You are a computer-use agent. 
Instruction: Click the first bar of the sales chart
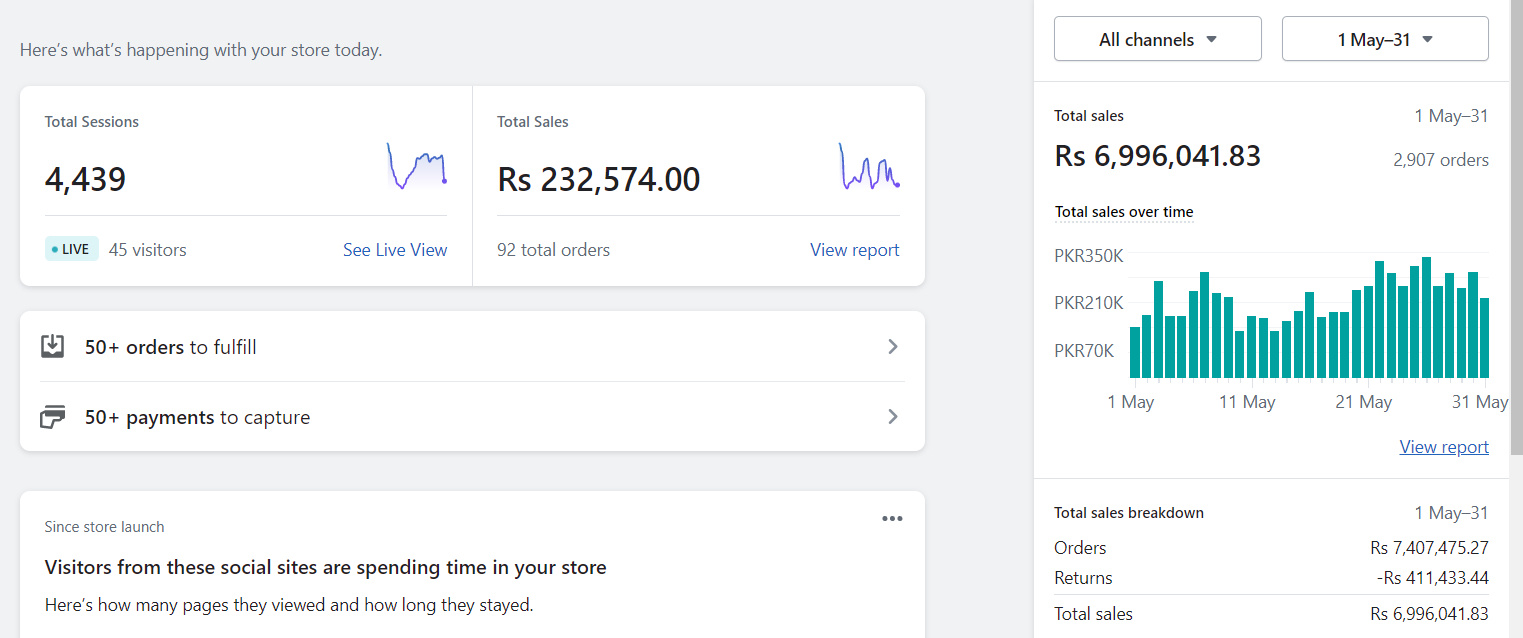[x=1135, y=352]
